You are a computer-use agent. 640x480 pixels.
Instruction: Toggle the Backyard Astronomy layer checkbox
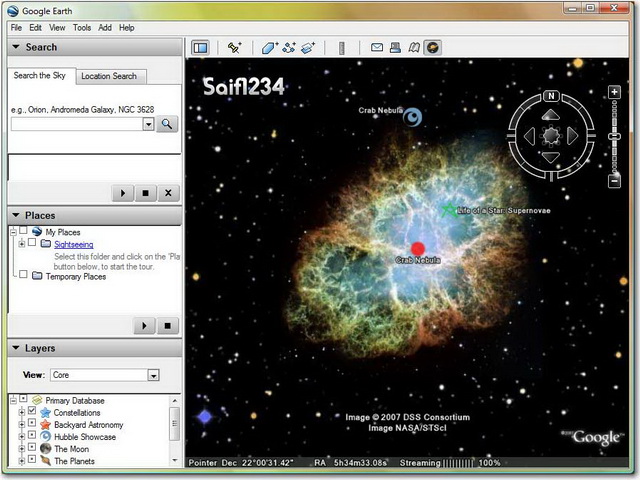(x=32, y=423)
